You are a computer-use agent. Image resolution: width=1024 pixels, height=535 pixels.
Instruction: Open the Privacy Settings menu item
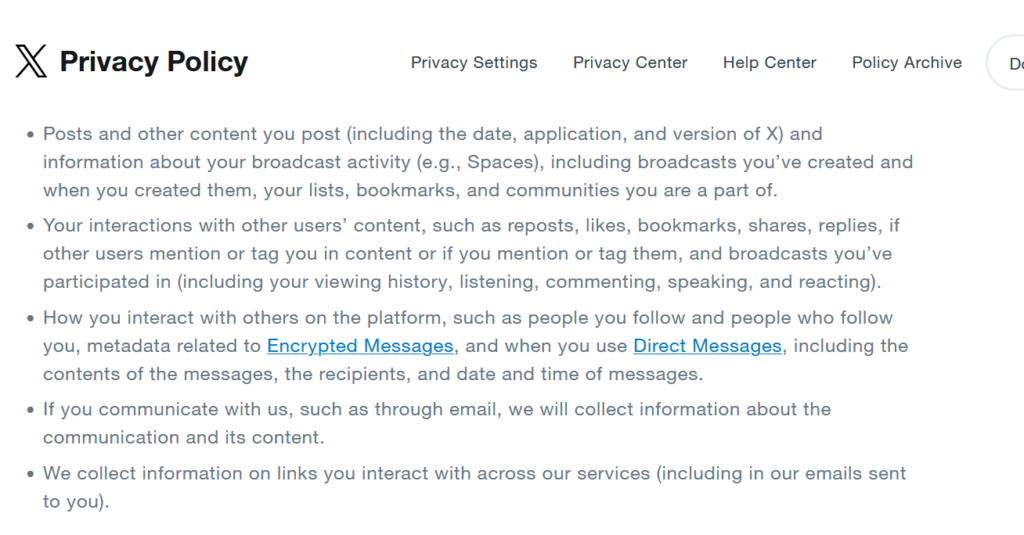tap(474, 63)
